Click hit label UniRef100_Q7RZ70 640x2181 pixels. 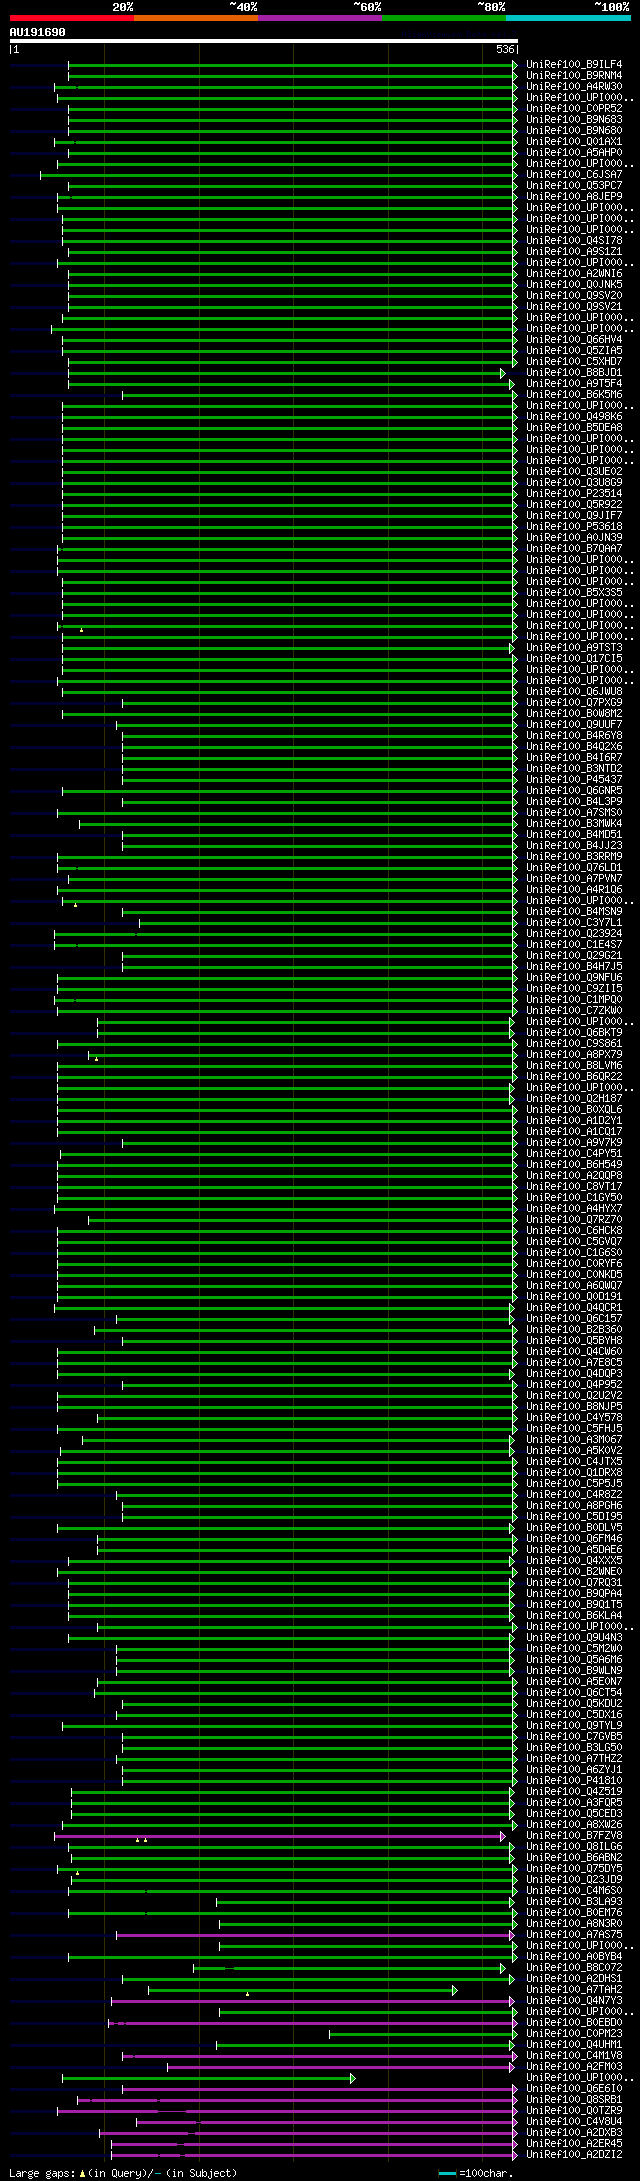(574, 1219)
